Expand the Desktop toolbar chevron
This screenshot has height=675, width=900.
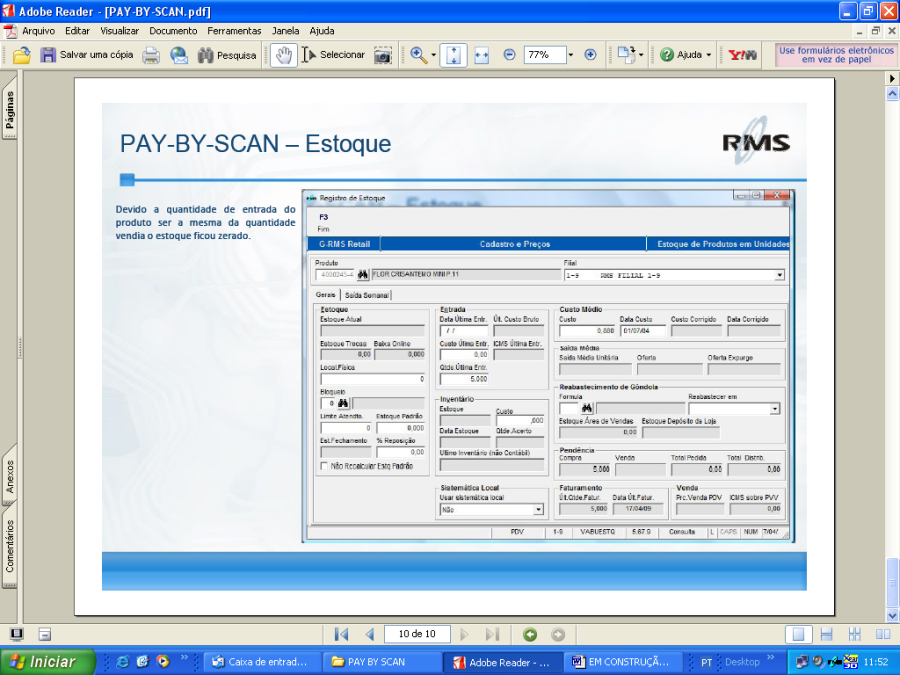pos(771,658)
